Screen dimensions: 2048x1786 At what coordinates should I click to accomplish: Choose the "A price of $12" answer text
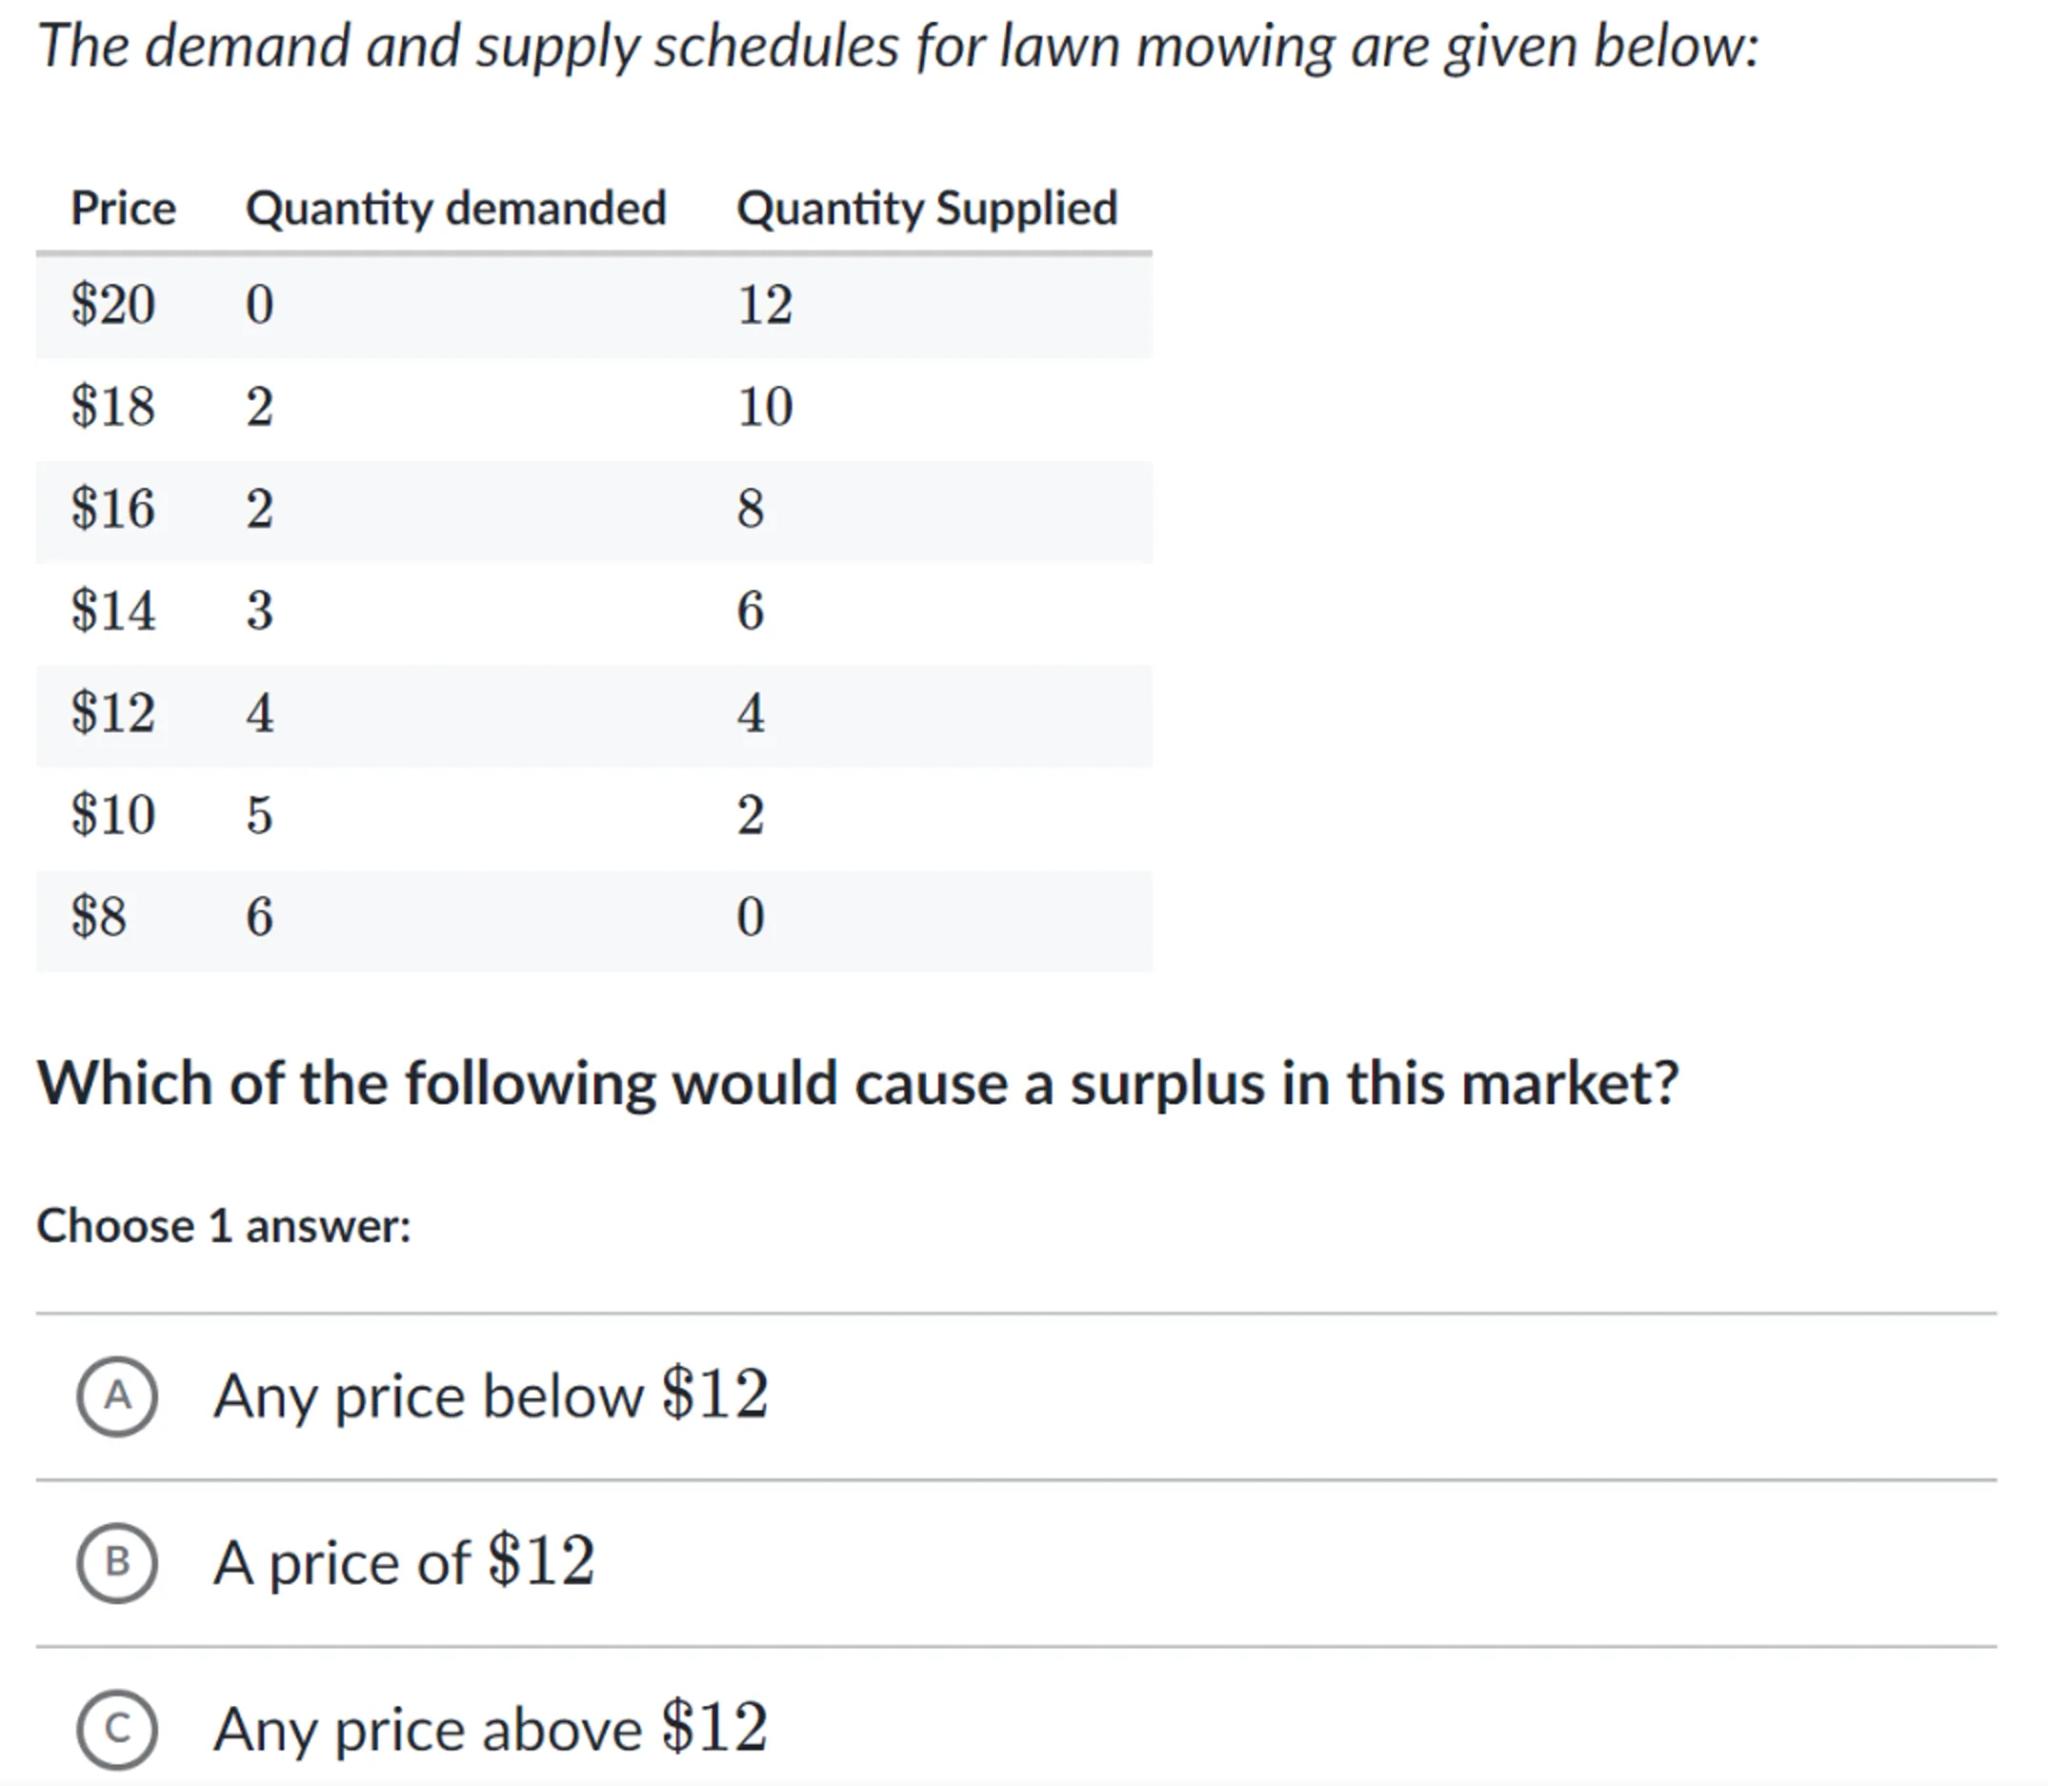(x=404, y=1563)
